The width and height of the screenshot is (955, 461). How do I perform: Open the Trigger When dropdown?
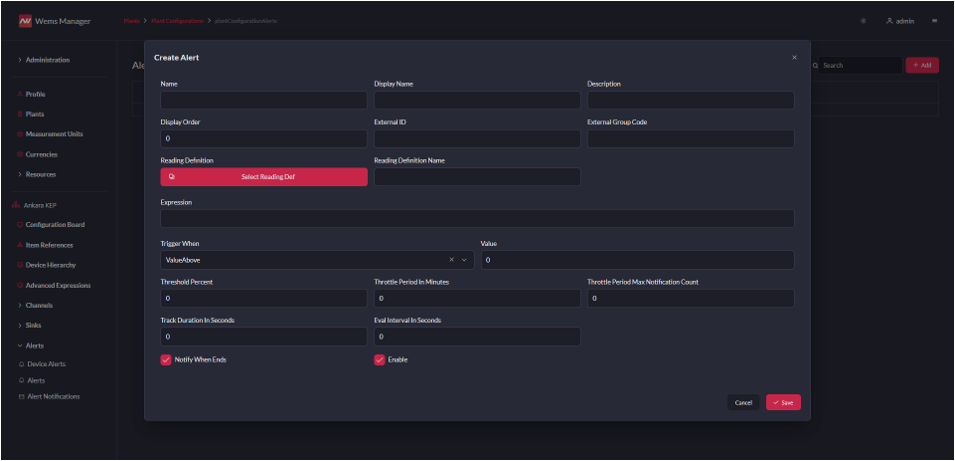click(464, 260)
